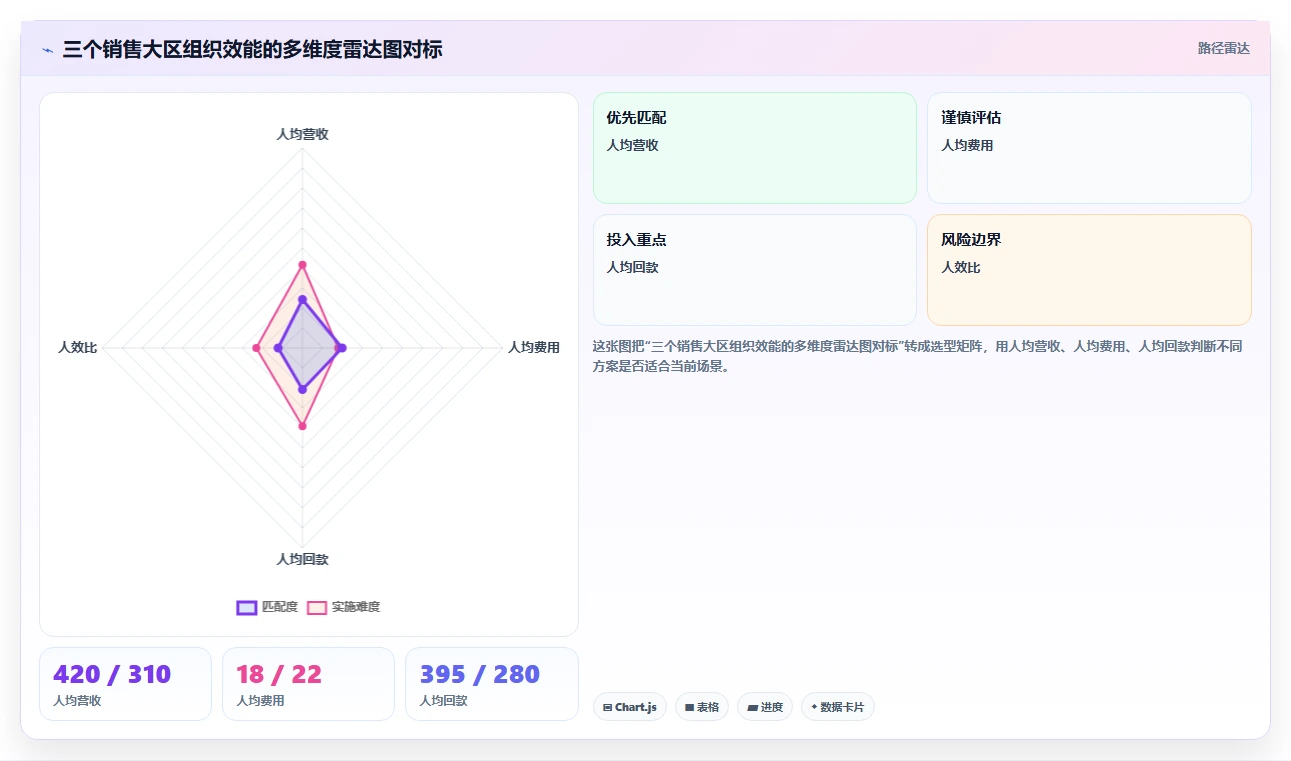
Task: Click 人效比 text in 风险边界 card
Action: click(x=961, y=267)
